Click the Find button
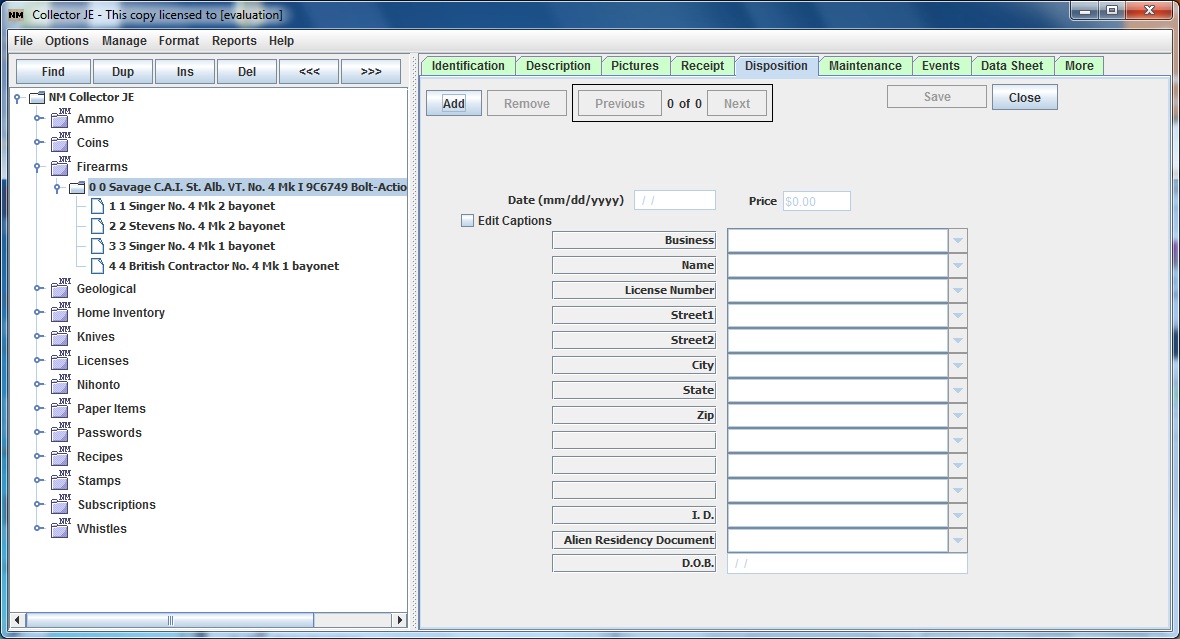This screenshot has width=1180, height=639. click(53, 72)
